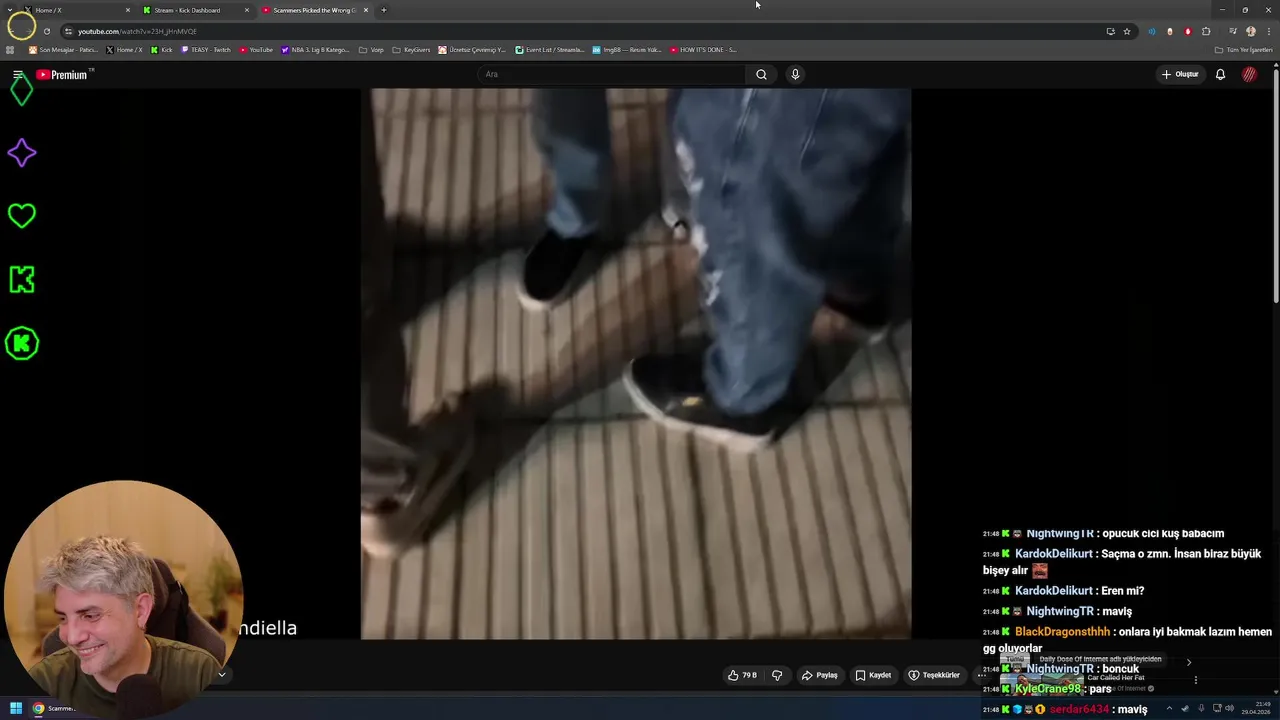Viewport: 1280px width, 720px height.
Task: Open options for 'Car Called Her Fat' video
Action: tap(1195, 680)
